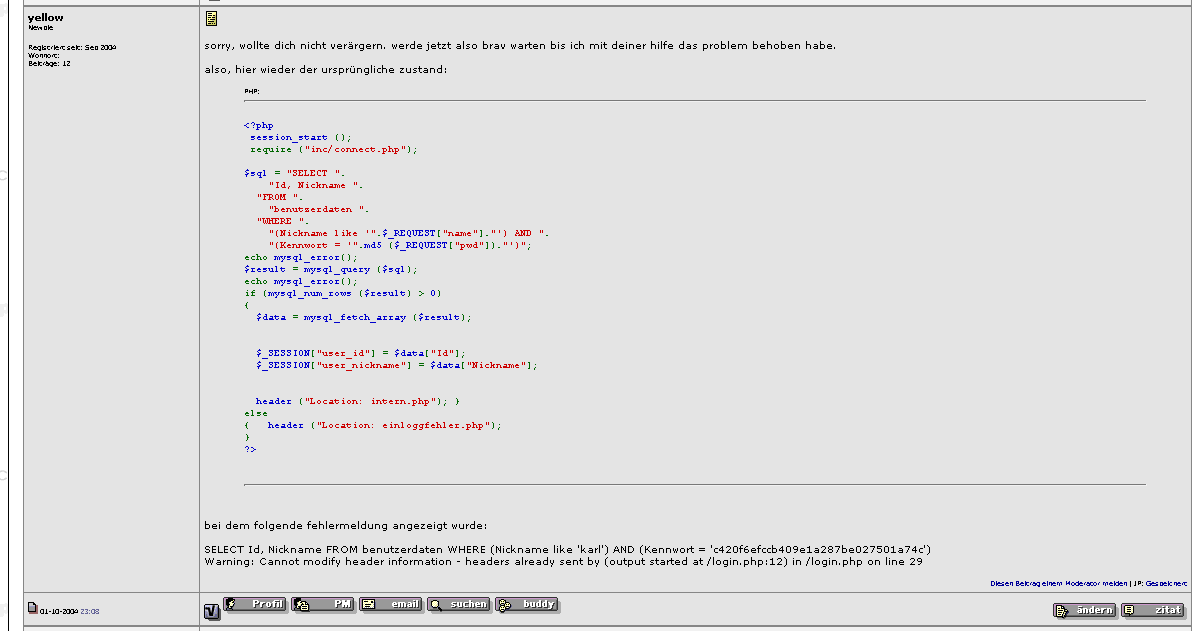Click the yellow note post icon
The width and height of the screenshot is (1203, 631).
click(x=211, y=19)
